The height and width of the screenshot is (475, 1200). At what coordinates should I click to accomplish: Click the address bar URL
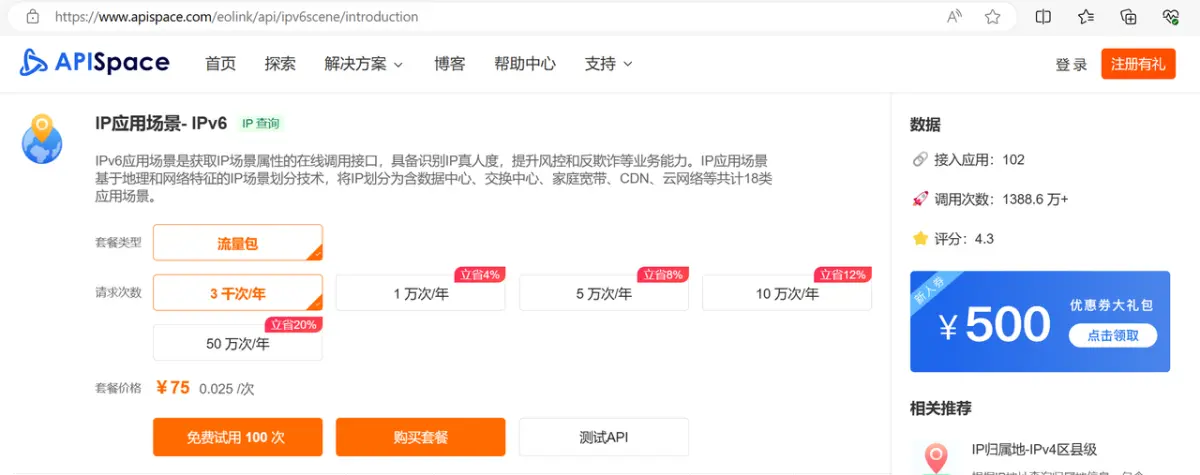click(x=237, y=17)
